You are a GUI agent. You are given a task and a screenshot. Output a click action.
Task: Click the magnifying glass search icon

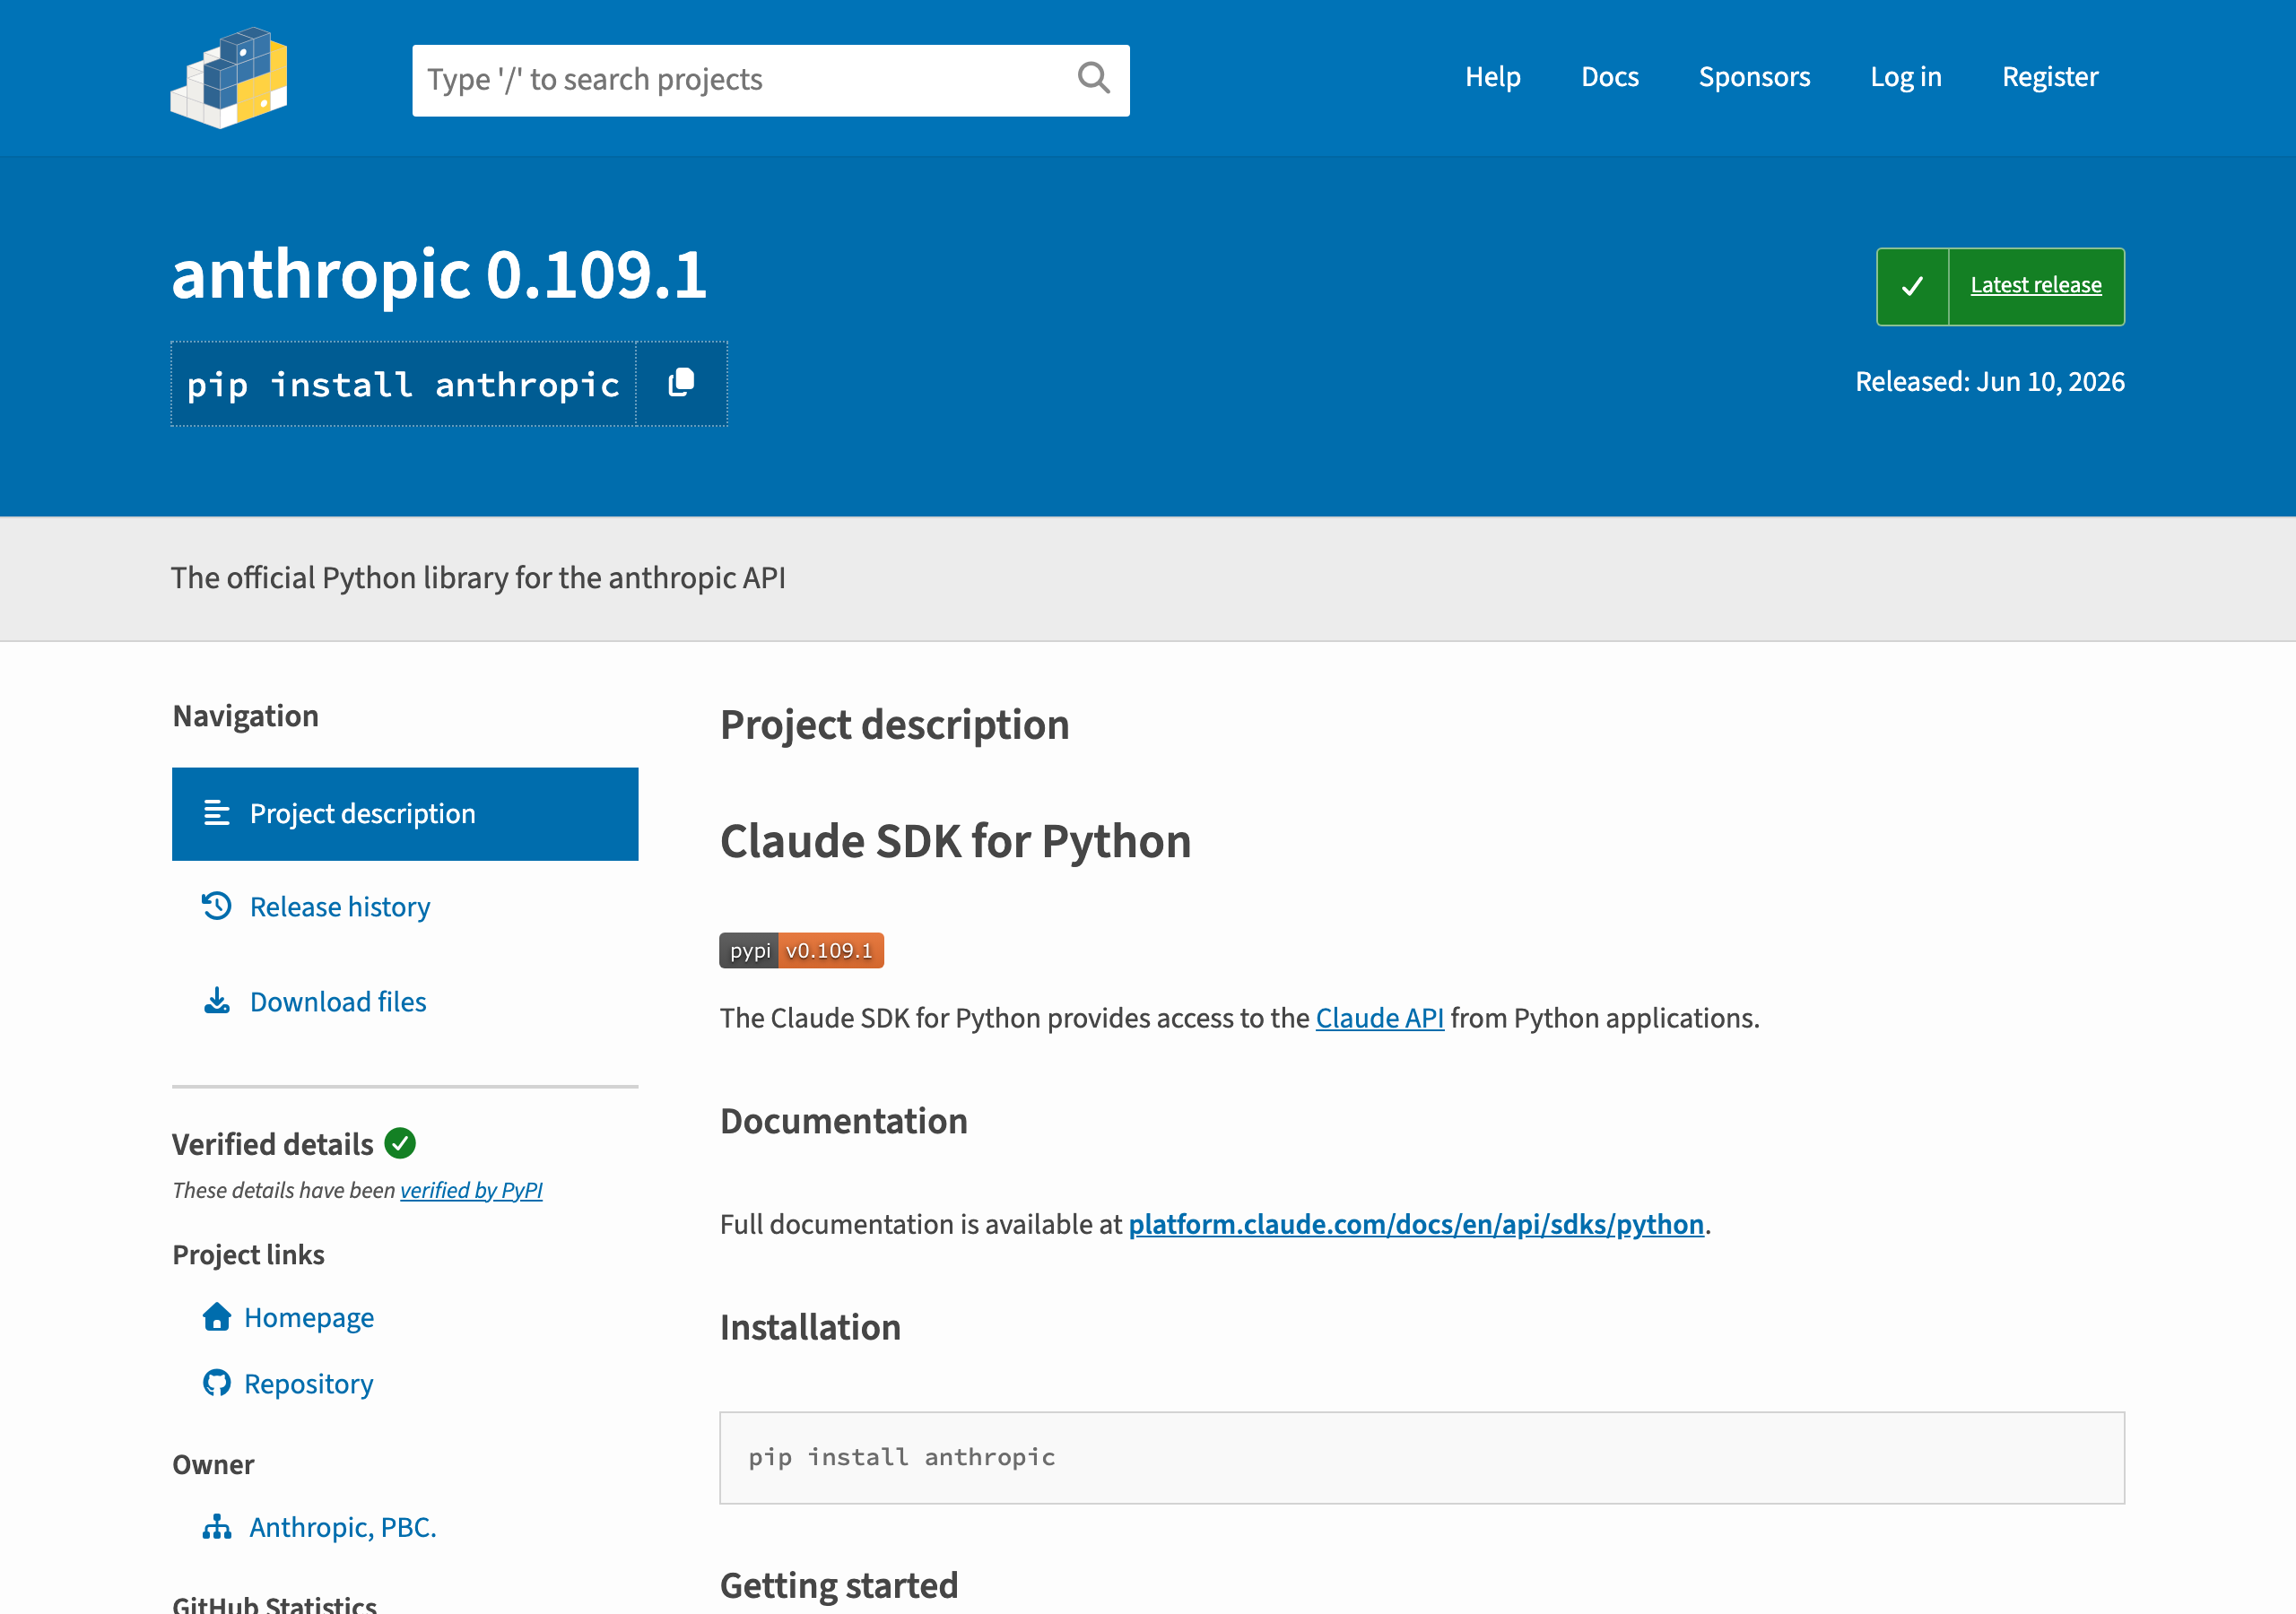point(1093,78)
